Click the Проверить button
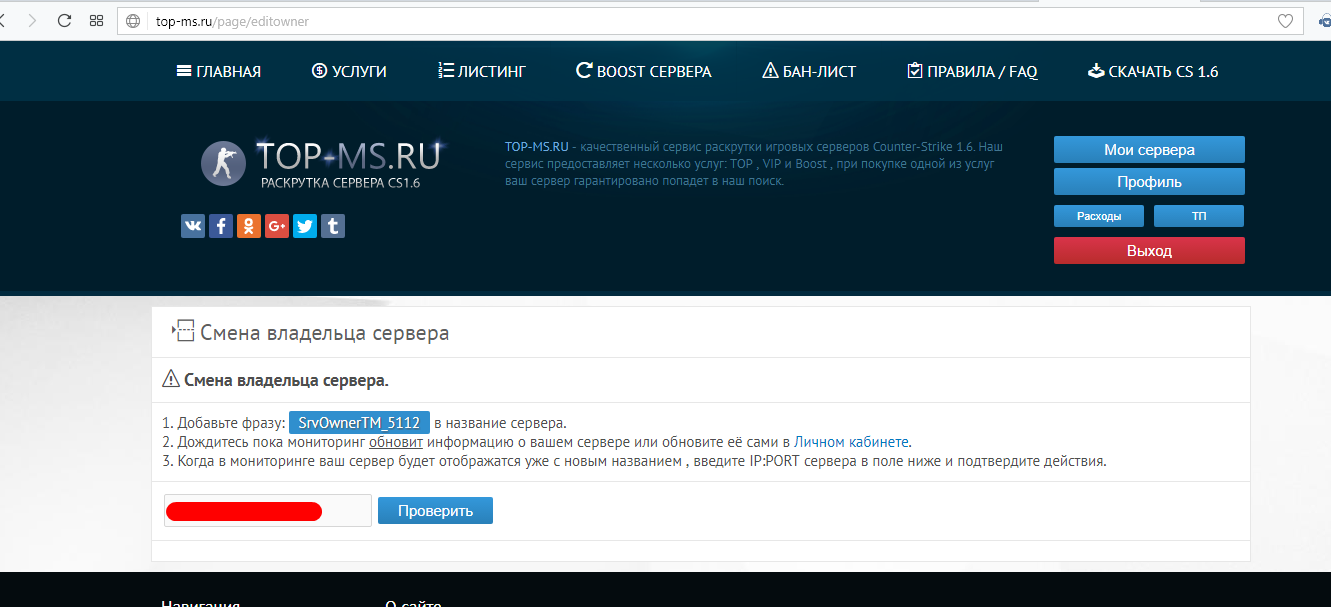This screenshot has width=1331, height=607. click(435, 511)
